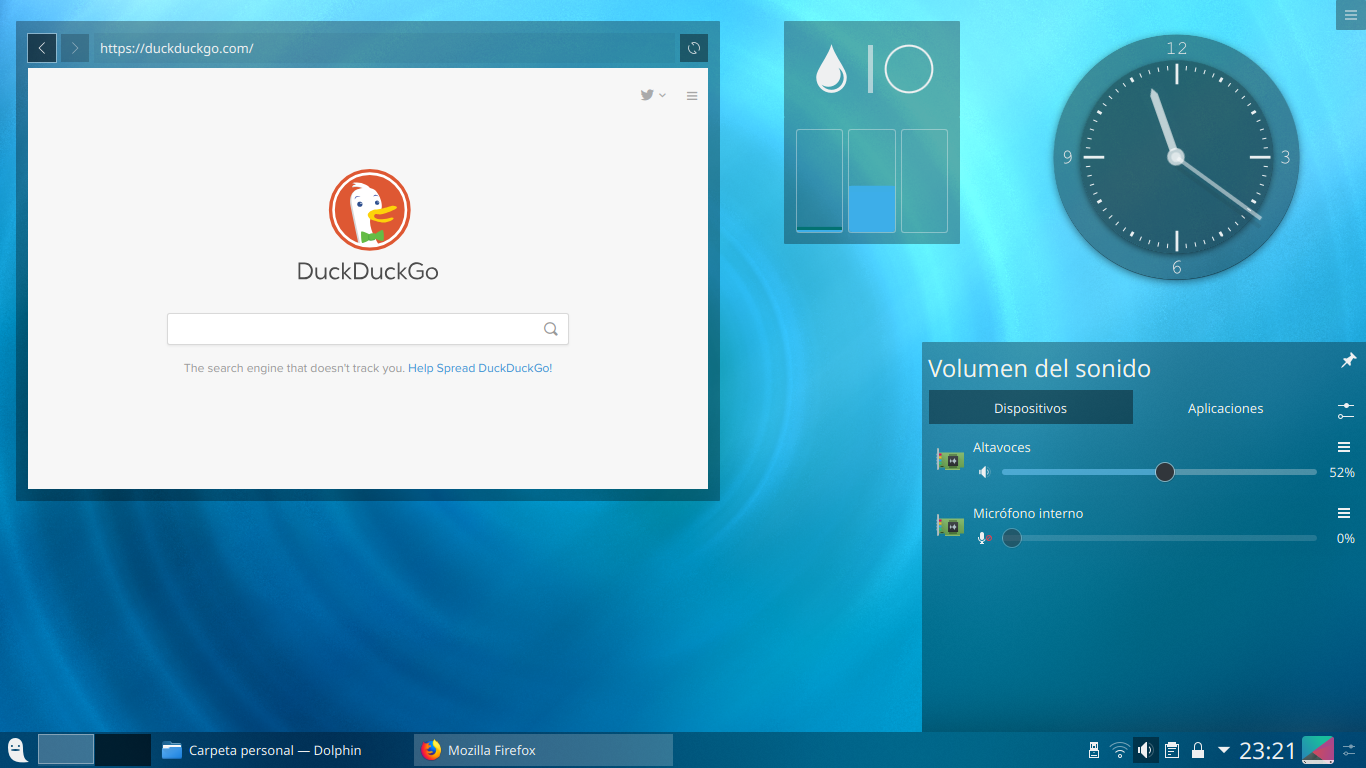Image resolution: width=1366 pixels, height=768 pixels.
Task: Open the DuckDuckGo hamburger menu
Action: 692,96
